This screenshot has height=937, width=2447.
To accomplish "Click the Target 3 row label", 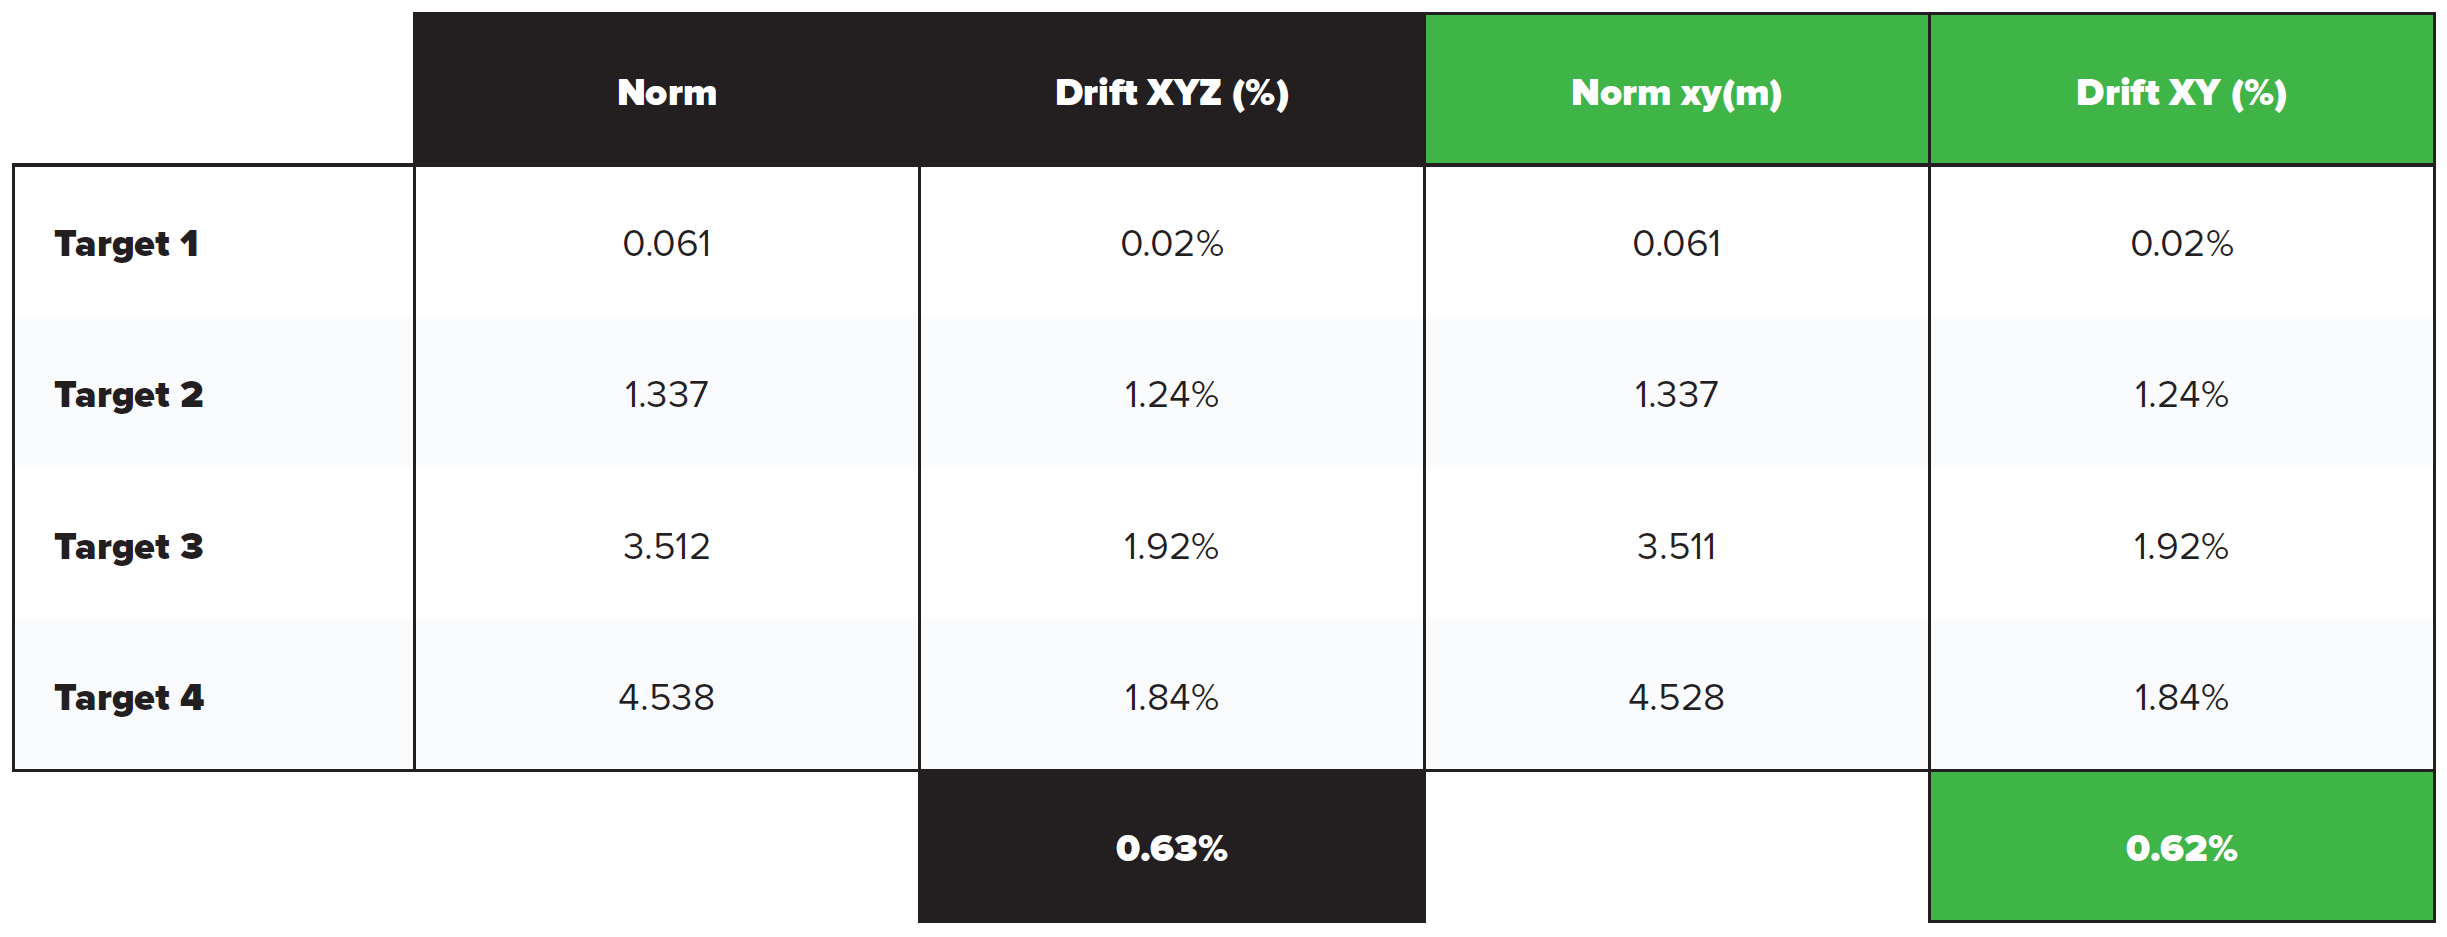I will coord(129,546).
